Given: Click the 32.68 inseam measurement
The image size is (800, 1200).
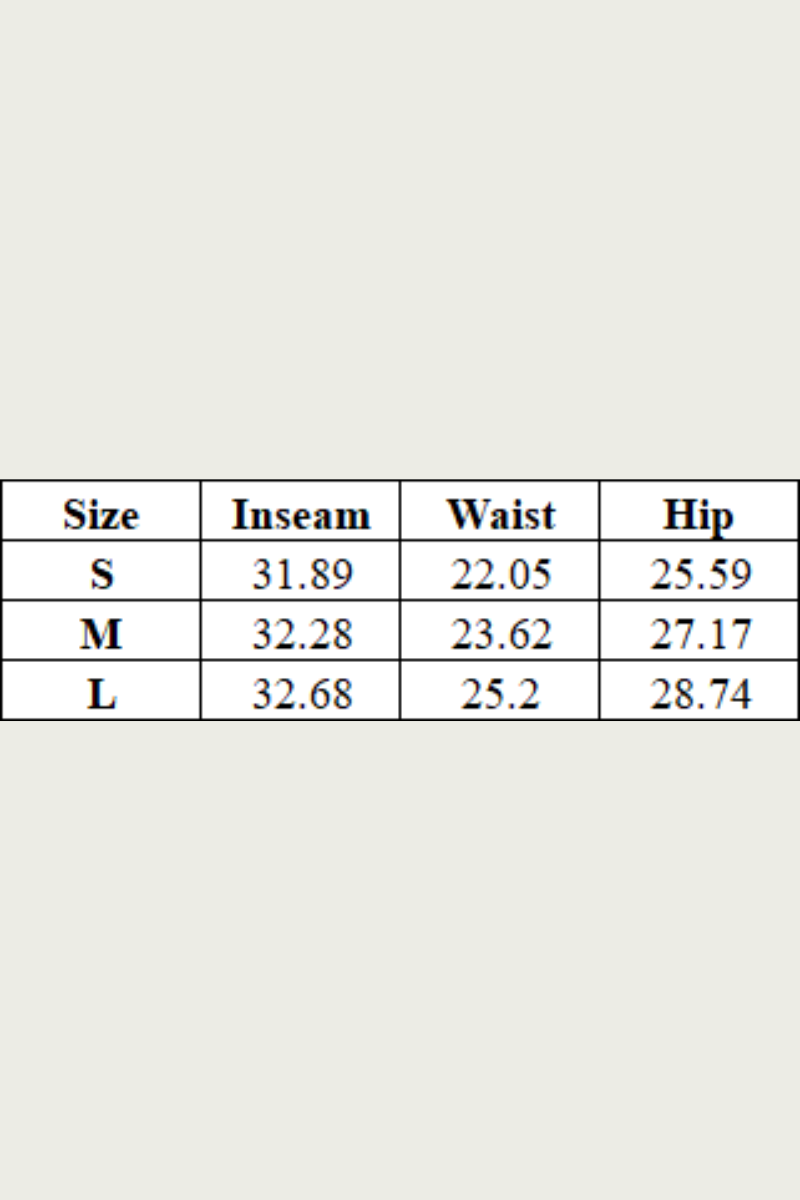Looking at the screenshot, I should tap(301, 693).
